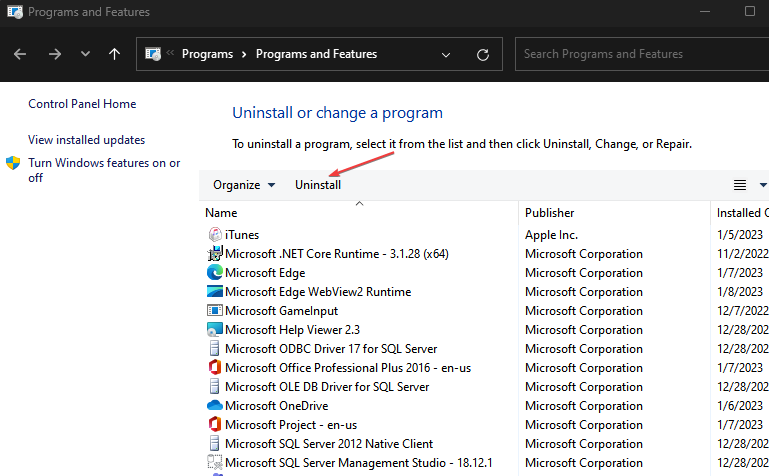The image size is (769, 476).
Task: Select Microsoft Office Professional Plus icon
Action: click(214, 368)
